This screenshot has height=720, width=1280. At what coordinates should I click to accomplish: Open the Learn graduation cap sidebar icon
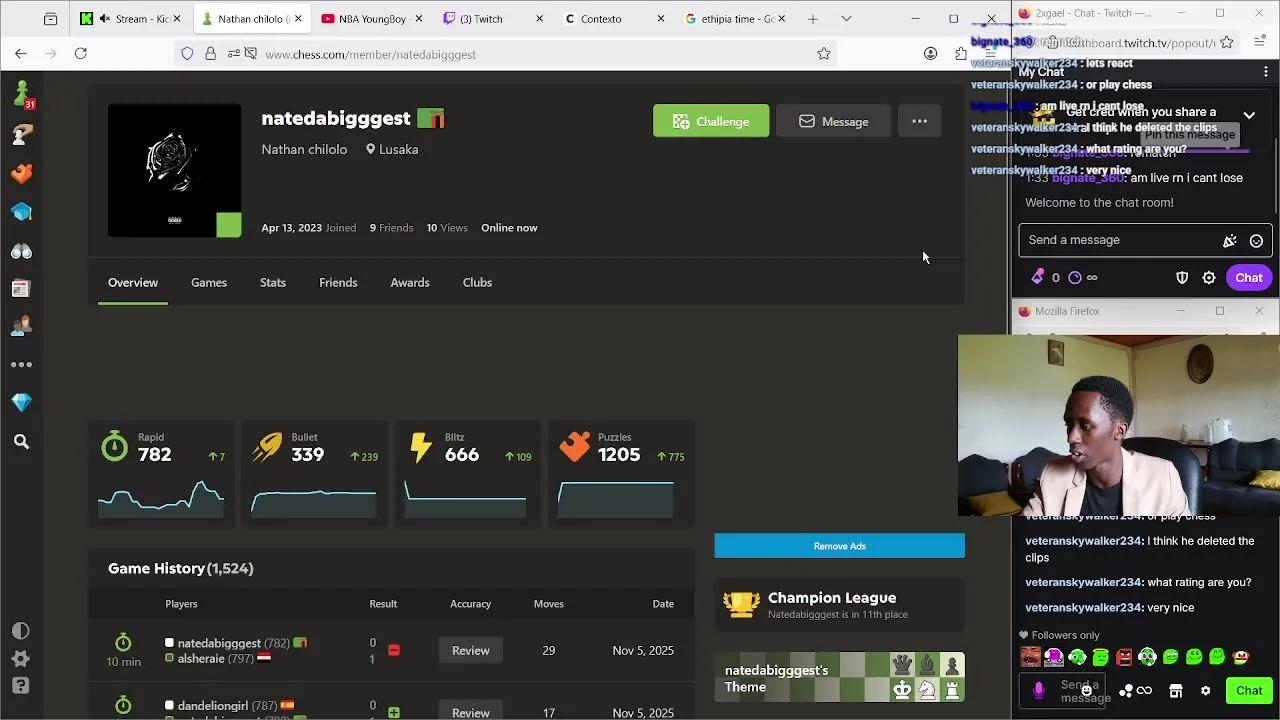21,212
